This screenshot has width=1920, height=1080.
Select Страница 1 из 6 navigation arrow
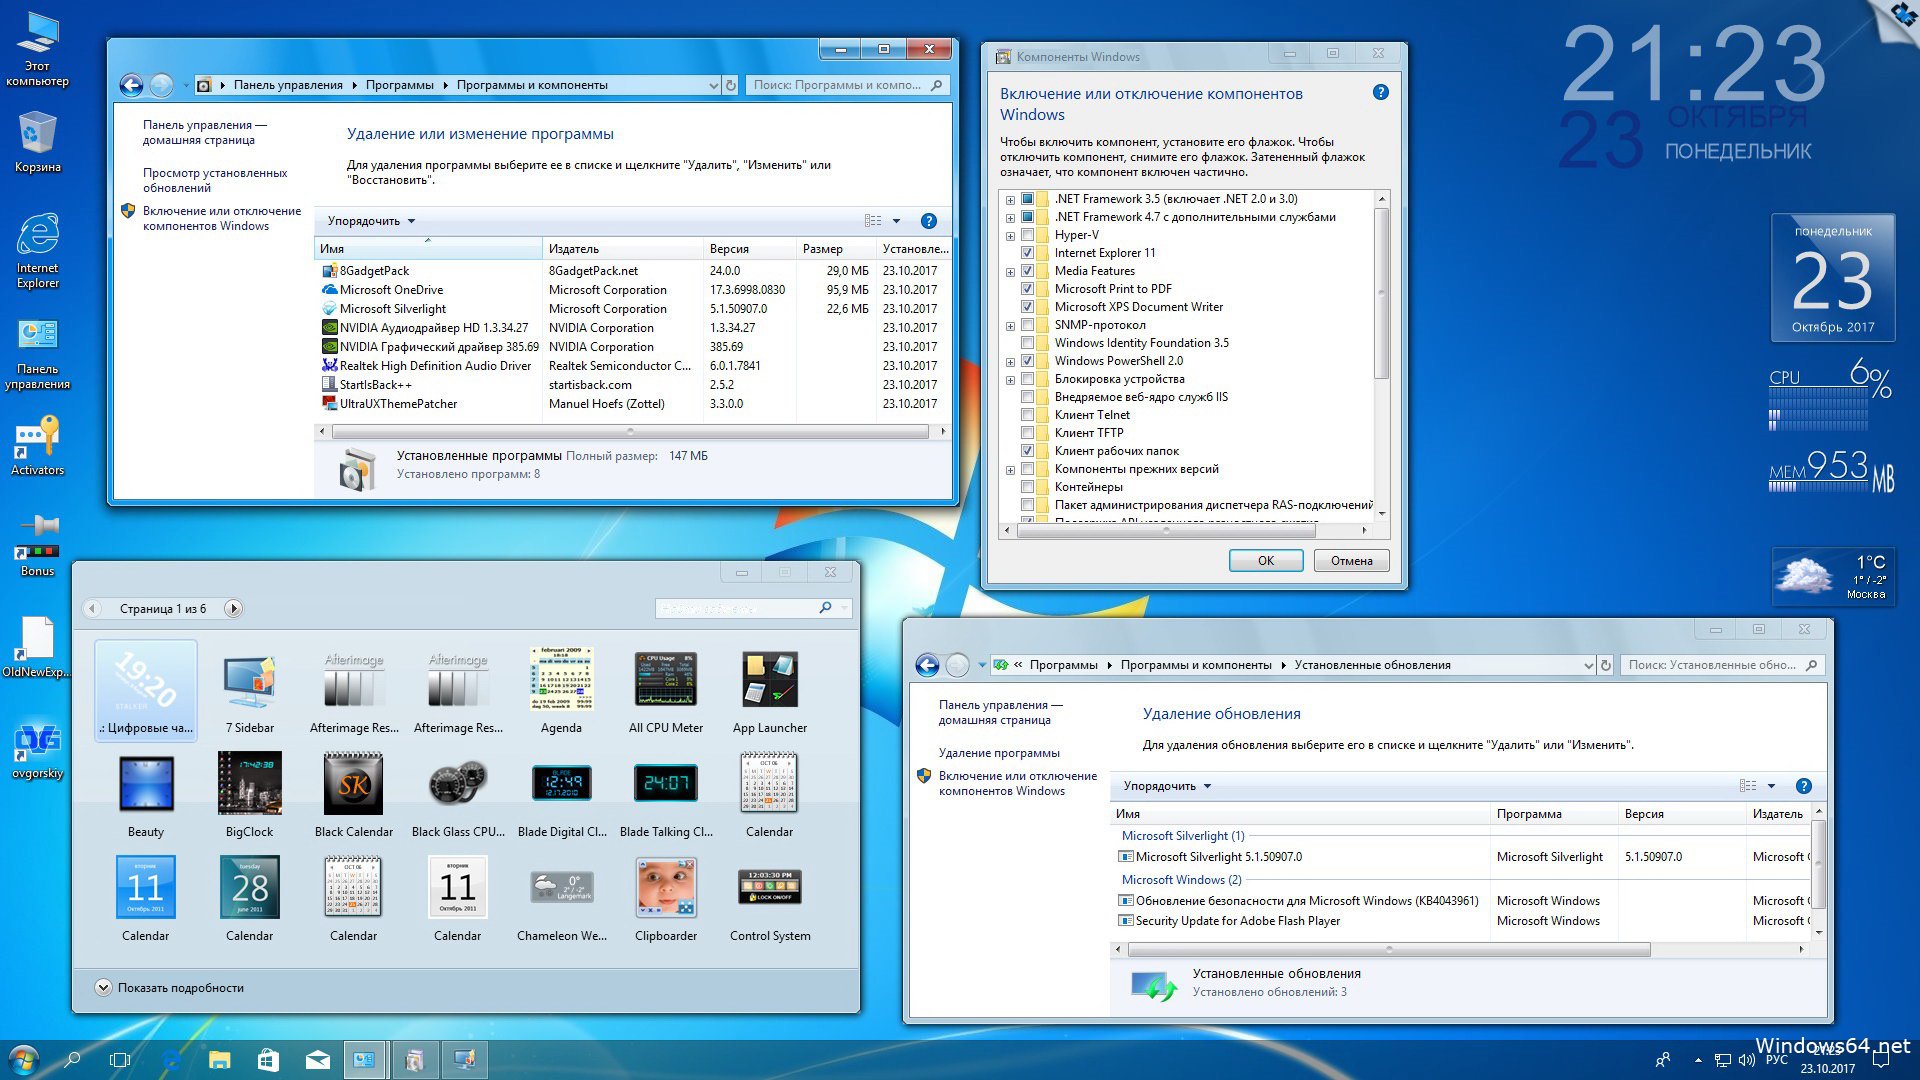click(x=233, y=608)
